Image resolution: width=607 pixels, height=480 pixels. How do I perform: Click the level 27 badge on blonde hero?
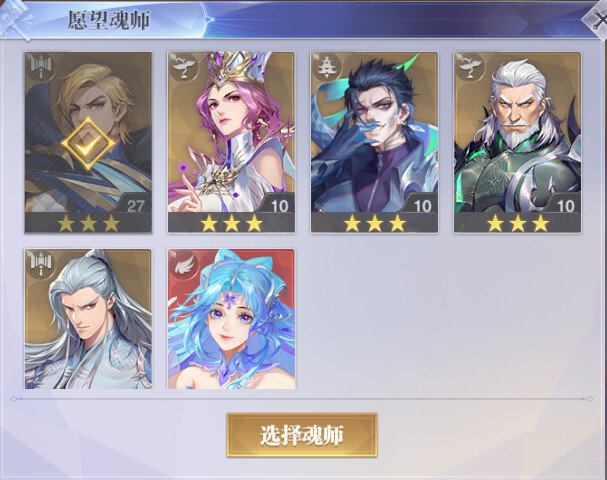point(135,206)
